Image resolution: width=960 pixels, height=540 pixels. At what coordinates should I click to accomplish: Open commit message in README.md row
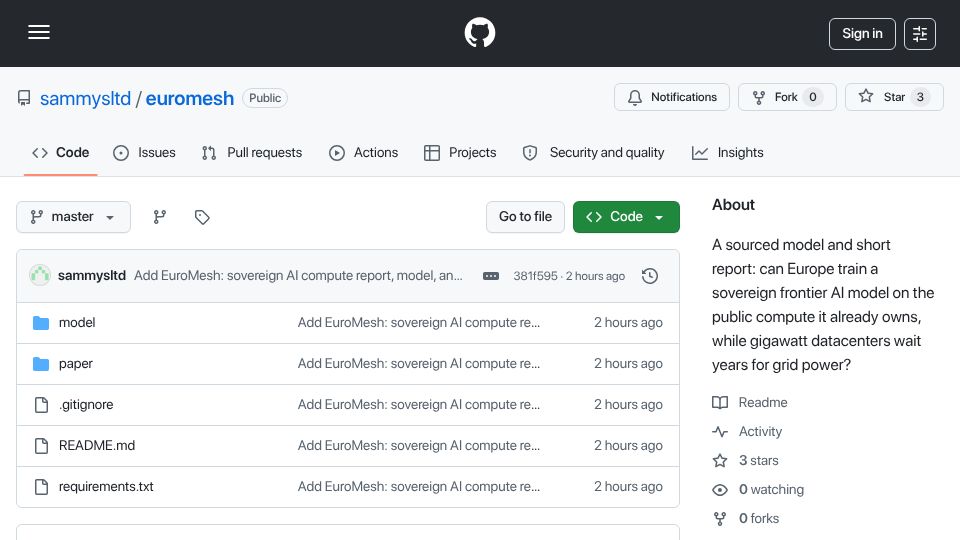tap(419, 446)
